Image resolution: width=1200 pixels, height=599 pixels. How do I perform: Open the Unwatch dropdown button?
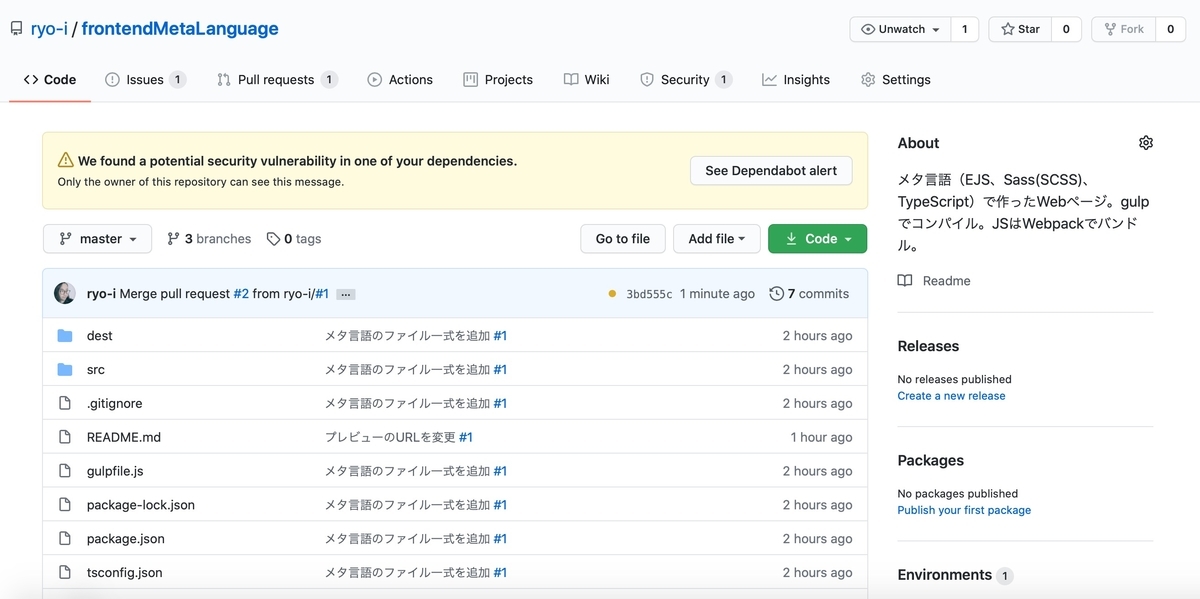point(900,29)
